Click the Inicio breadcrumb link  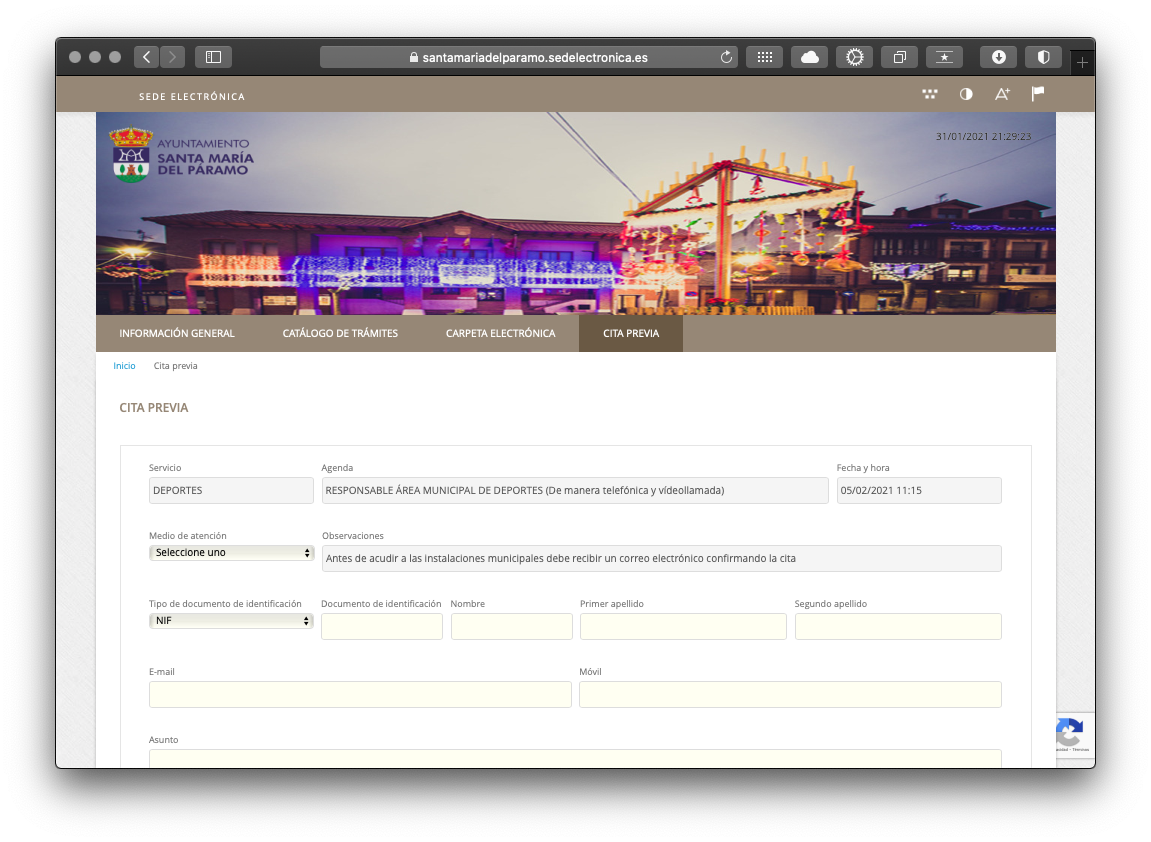124,366
